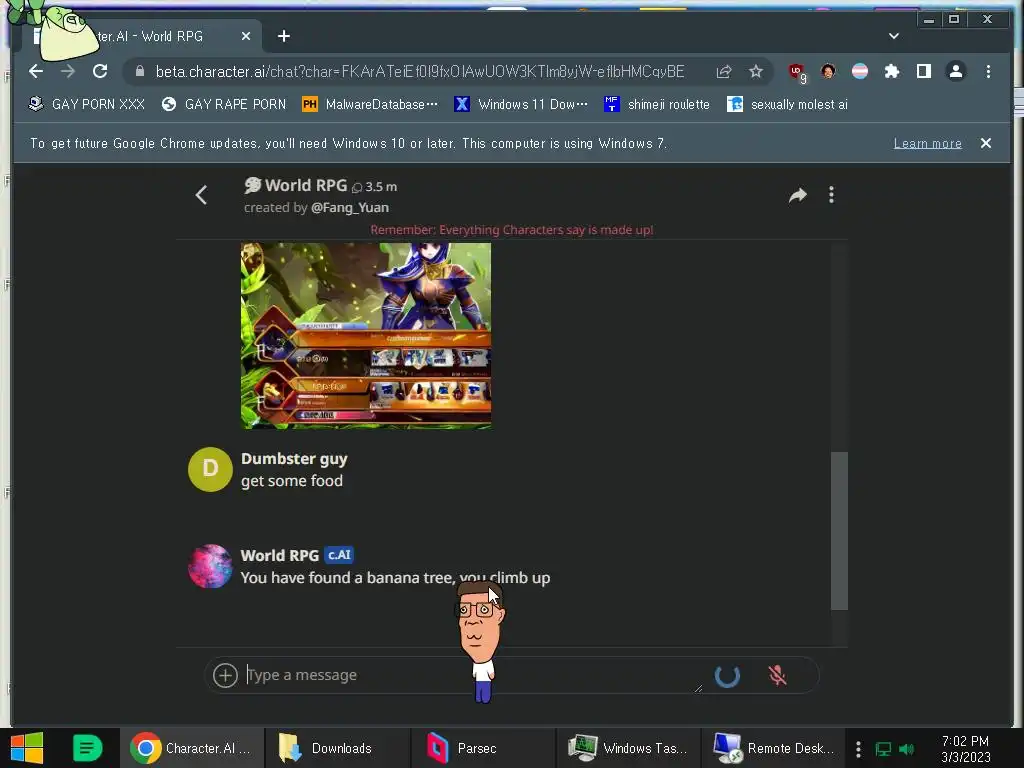Switch to Parsec in the taskbar
1024x768 pixels.
pyautogui.click(x=482, y=748)
